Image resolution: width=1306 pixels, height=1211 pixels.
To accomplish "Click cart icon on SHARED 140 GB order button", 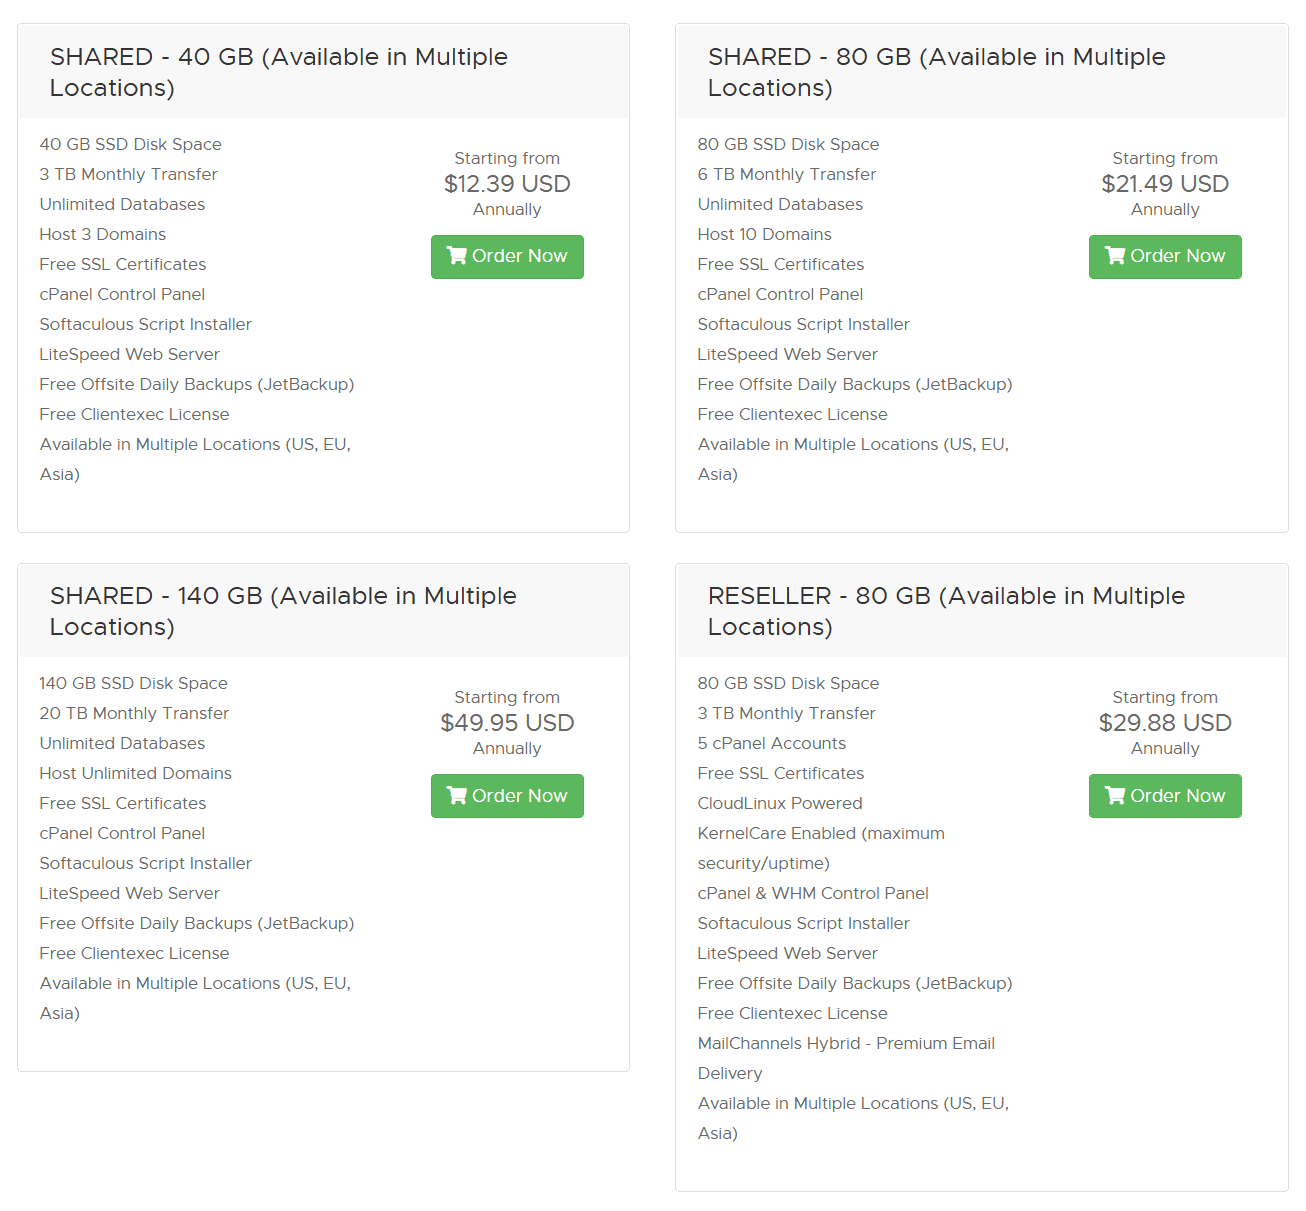I will tap(457, 796).
